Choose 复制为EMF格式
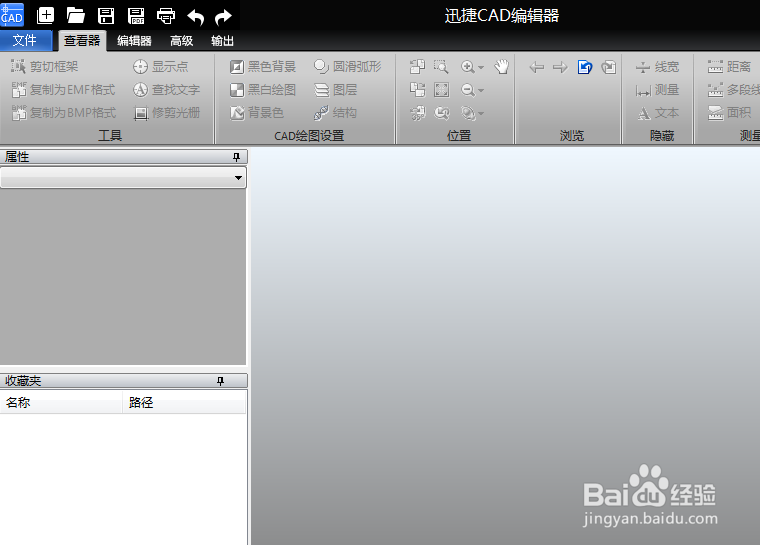Image resolution: width=760 pixels, height=545 pixels. coord(63,90)
